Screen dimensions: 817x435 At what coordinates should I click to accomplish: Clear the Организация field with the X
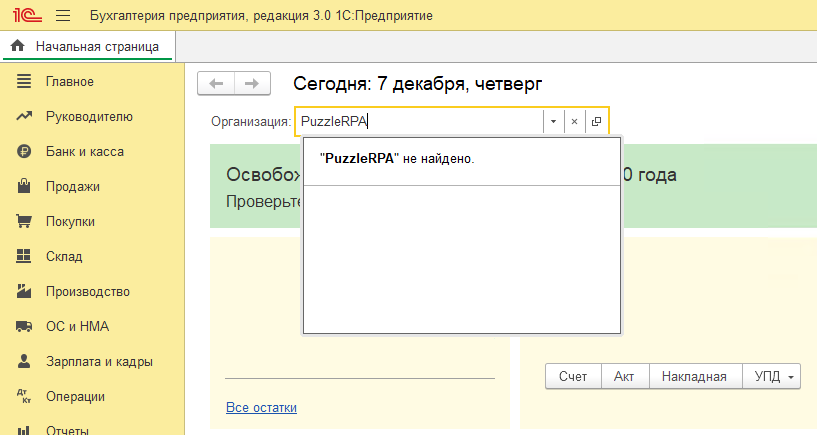(x=574, y=121)
